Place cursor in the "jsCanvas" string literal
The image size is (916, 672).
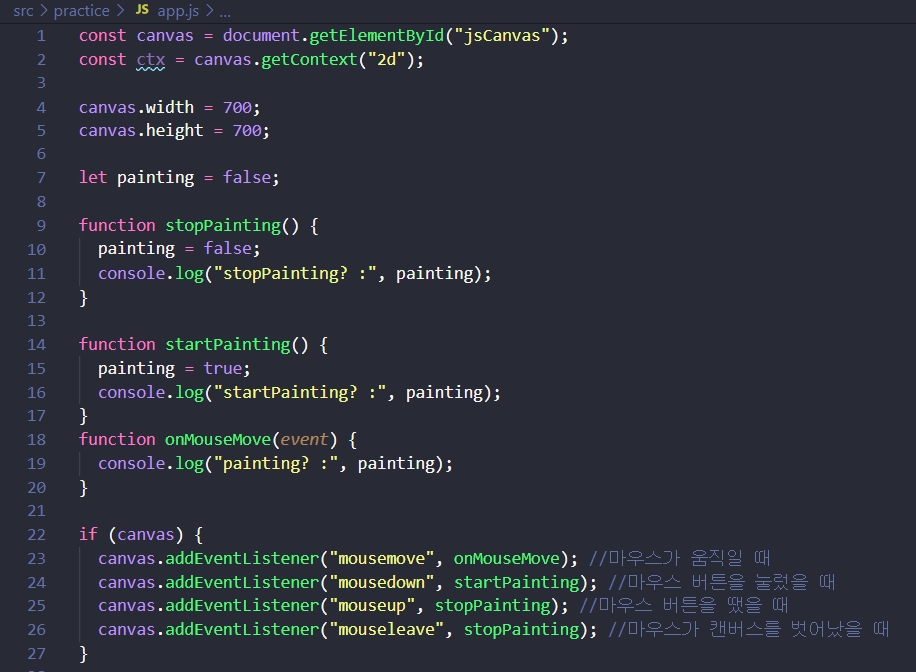pyautogui.click(x=500, y=34)
